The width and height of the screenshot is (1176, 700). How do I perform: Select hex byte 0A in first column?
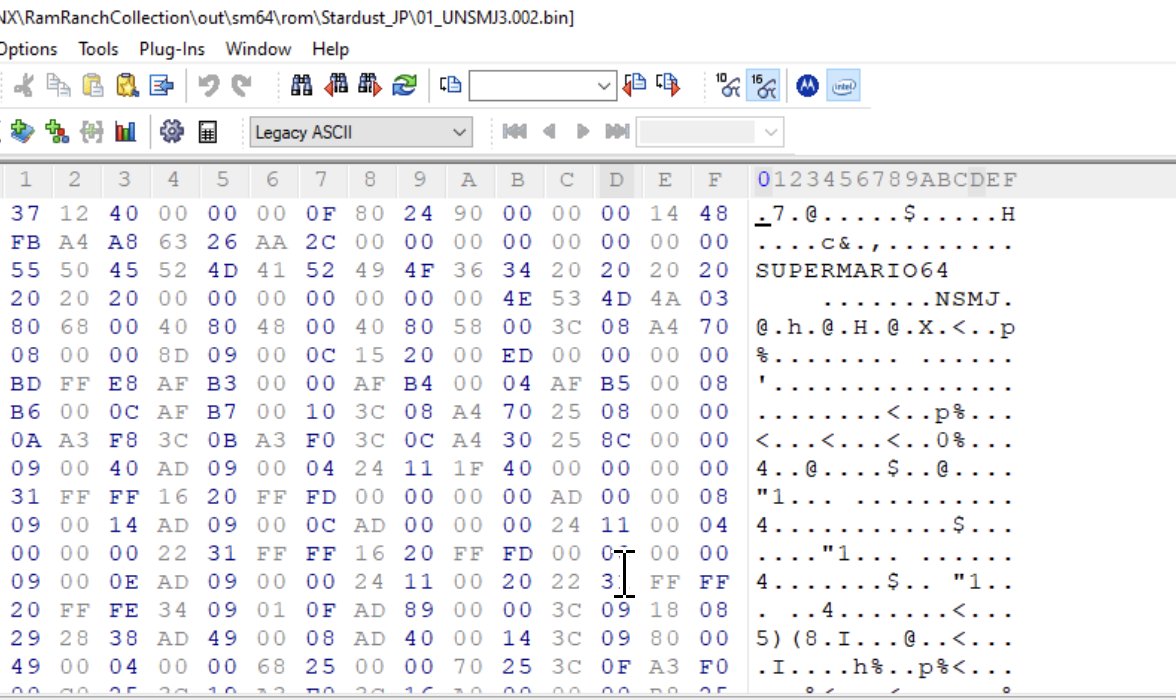pos(26,440)
